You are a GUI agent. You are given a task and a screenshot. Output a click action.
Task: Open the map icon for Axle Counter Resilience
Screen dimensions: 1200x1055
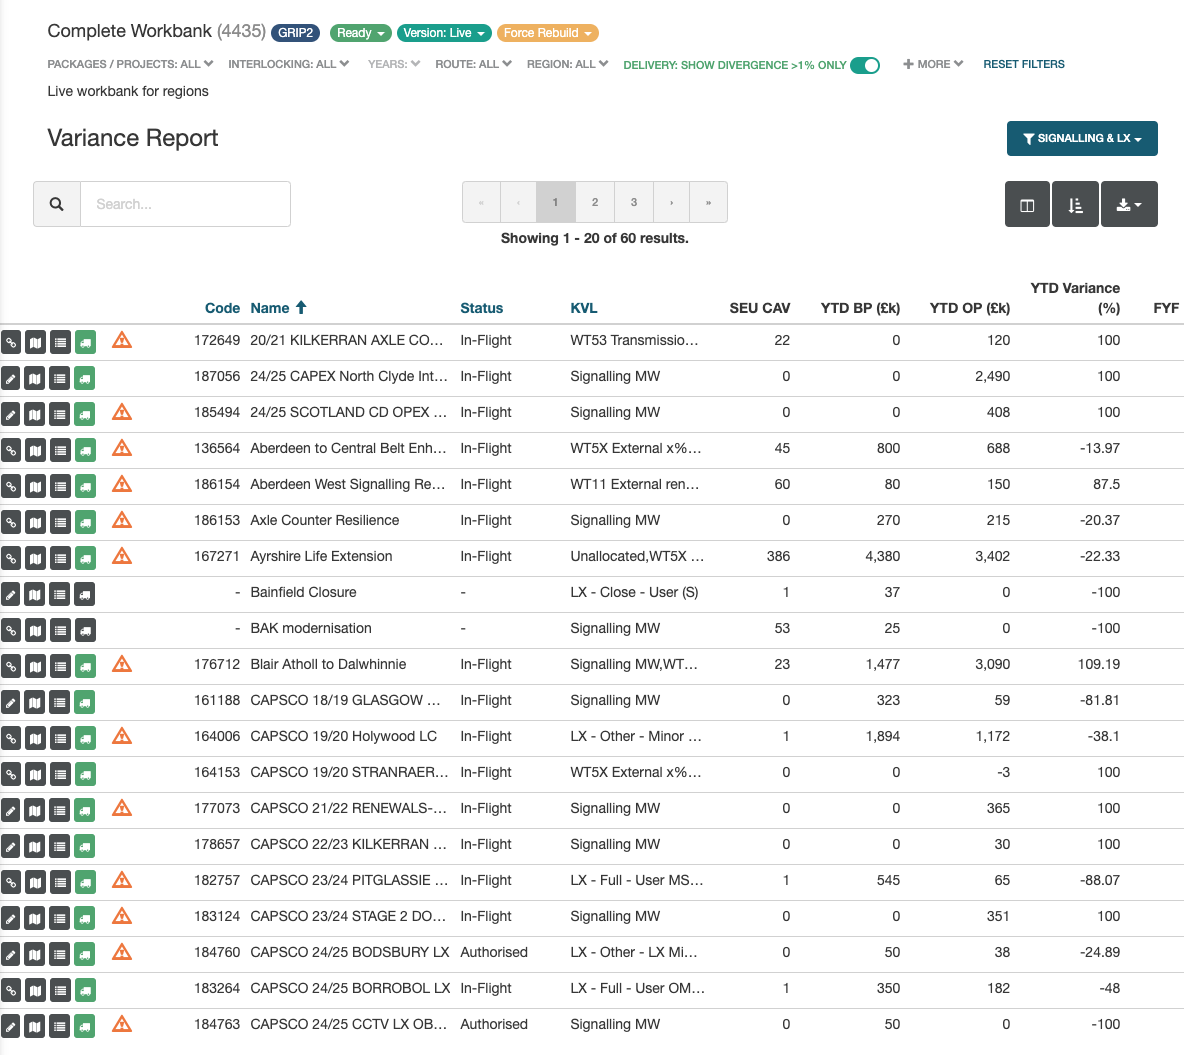click(x=35, y=522)
